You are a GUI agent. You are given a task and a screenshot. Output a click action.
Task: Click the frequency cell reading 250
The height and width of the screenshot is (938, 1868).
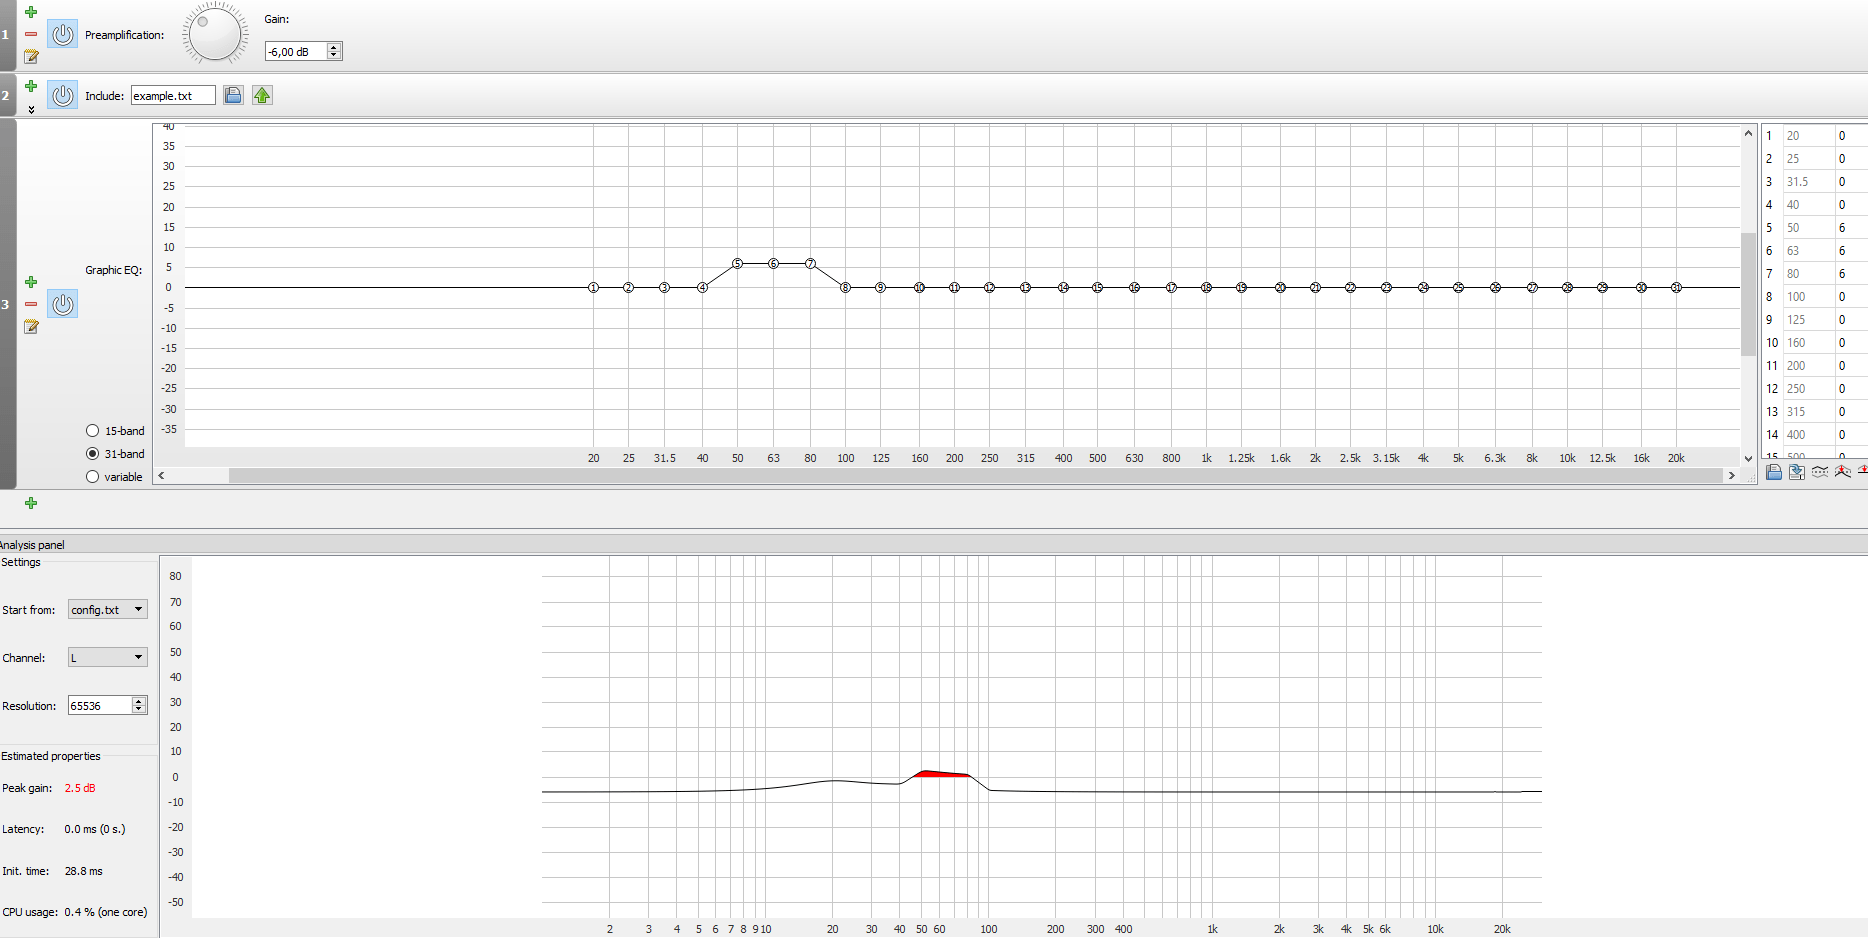tap(1809, 389)
